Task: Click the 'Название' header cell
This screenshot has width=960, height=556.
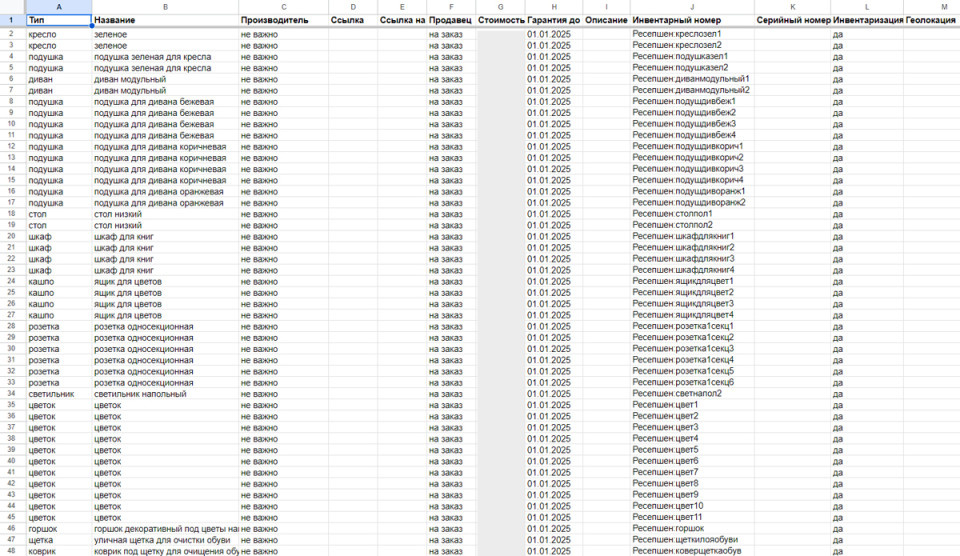Action: tap(165, 20)
